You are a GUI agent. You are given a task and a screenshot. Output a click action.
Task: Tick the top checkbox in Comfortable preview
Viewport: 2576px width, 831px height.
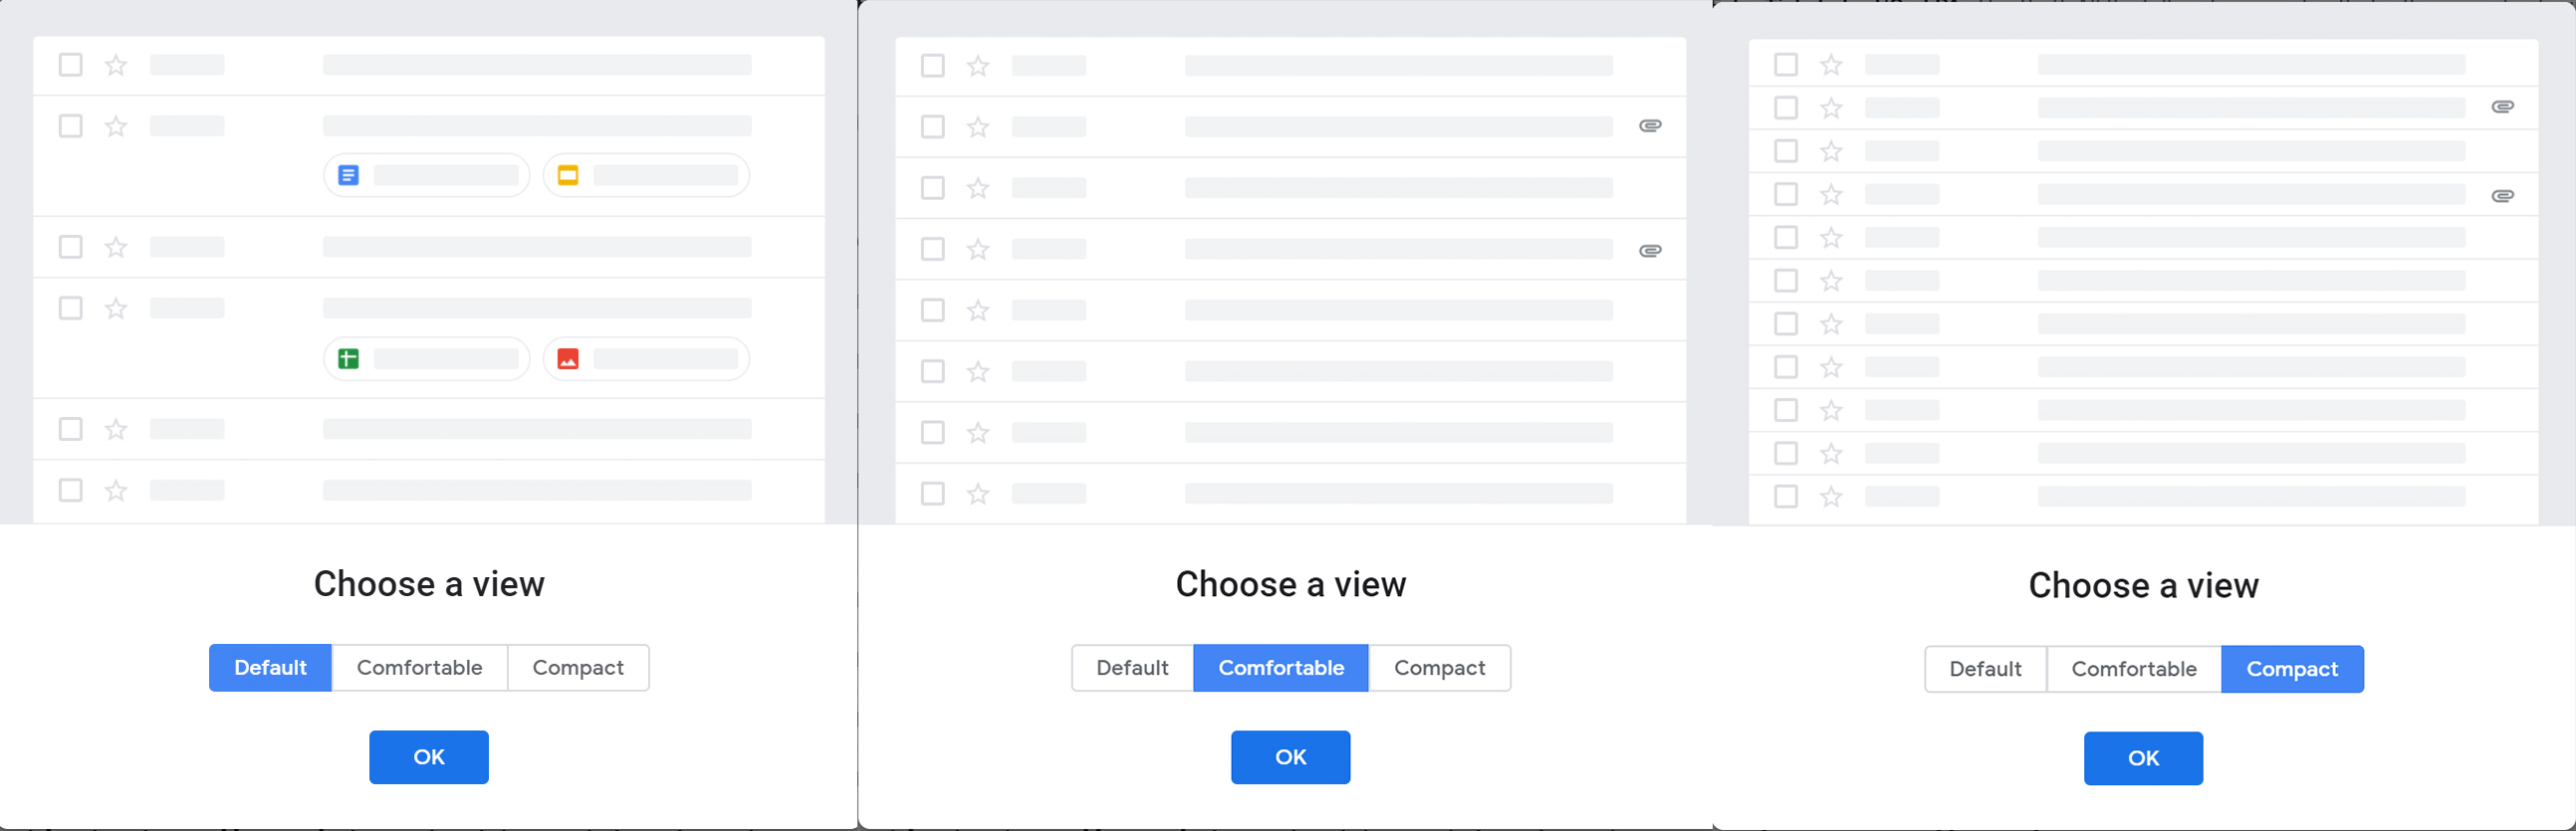coord(932,66)
